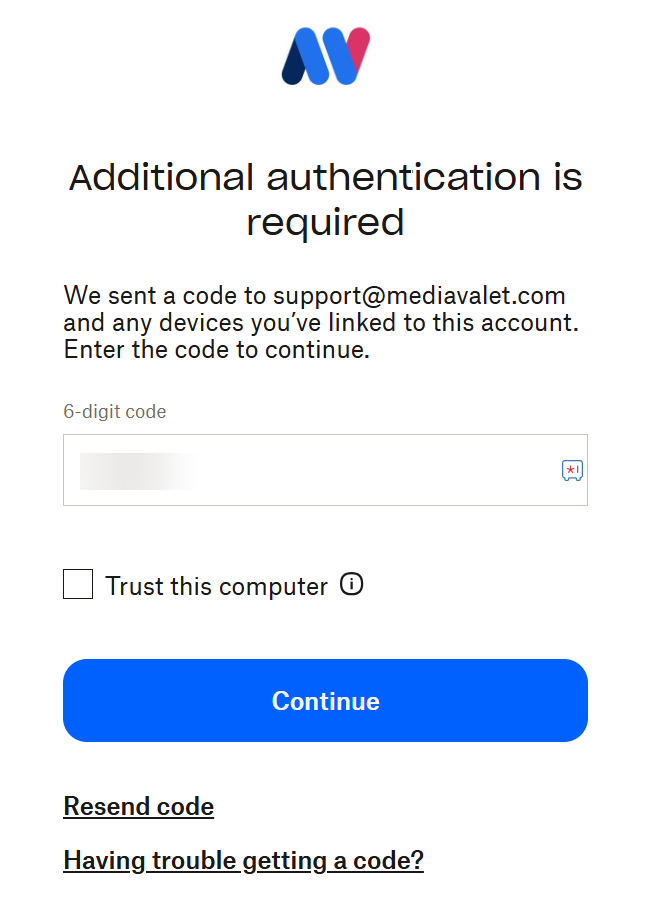Open Having trouble getting a code?
Image resolution: width=647 pixels, height=920 pixels.
coord(243,860)
